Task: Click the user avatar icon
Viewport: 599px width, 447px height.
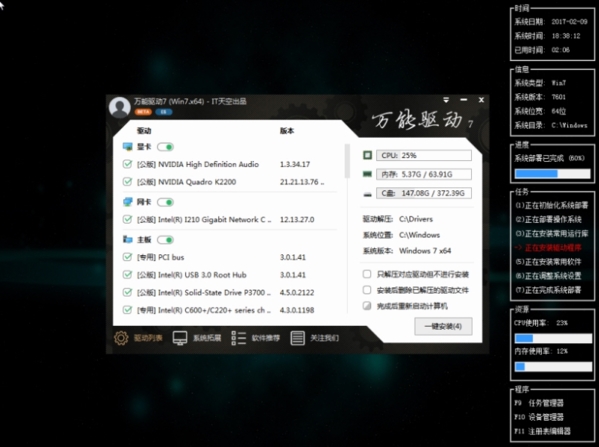Action: (x=120, y=107)
